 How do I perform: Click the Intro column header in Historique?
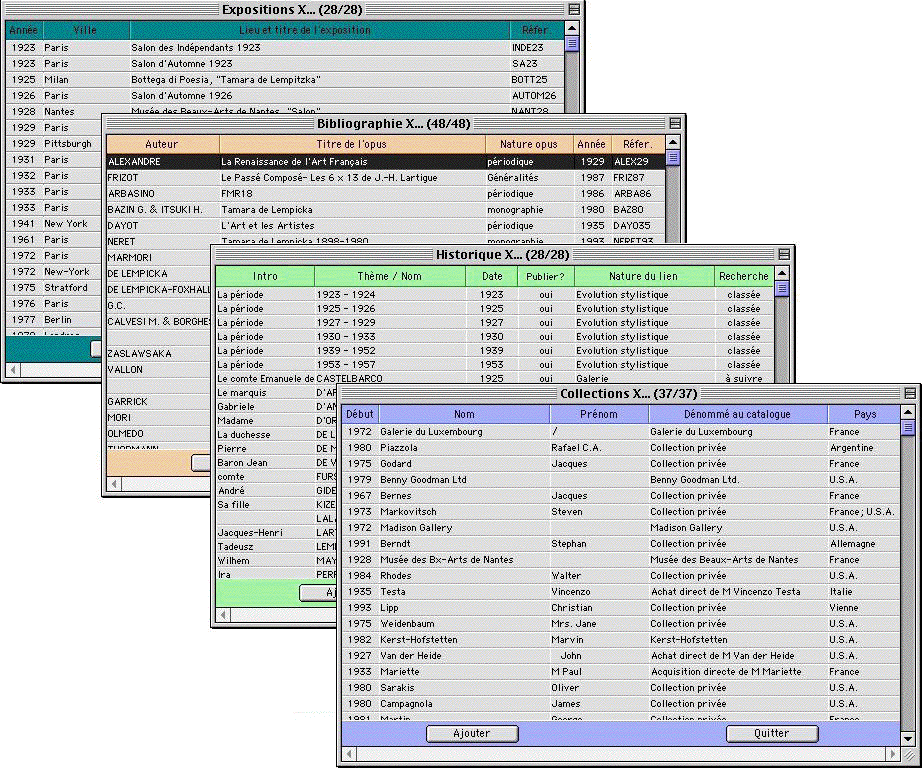pos(265,276)
